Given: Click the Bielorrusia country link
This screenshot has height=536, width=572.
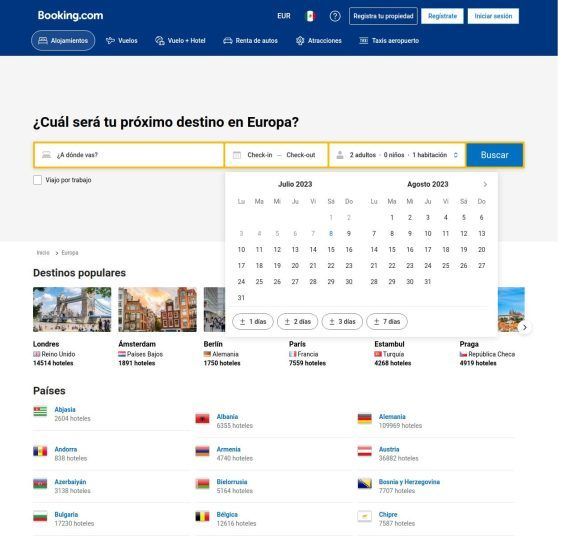Looking at the screenshot, I should (232, 482).
